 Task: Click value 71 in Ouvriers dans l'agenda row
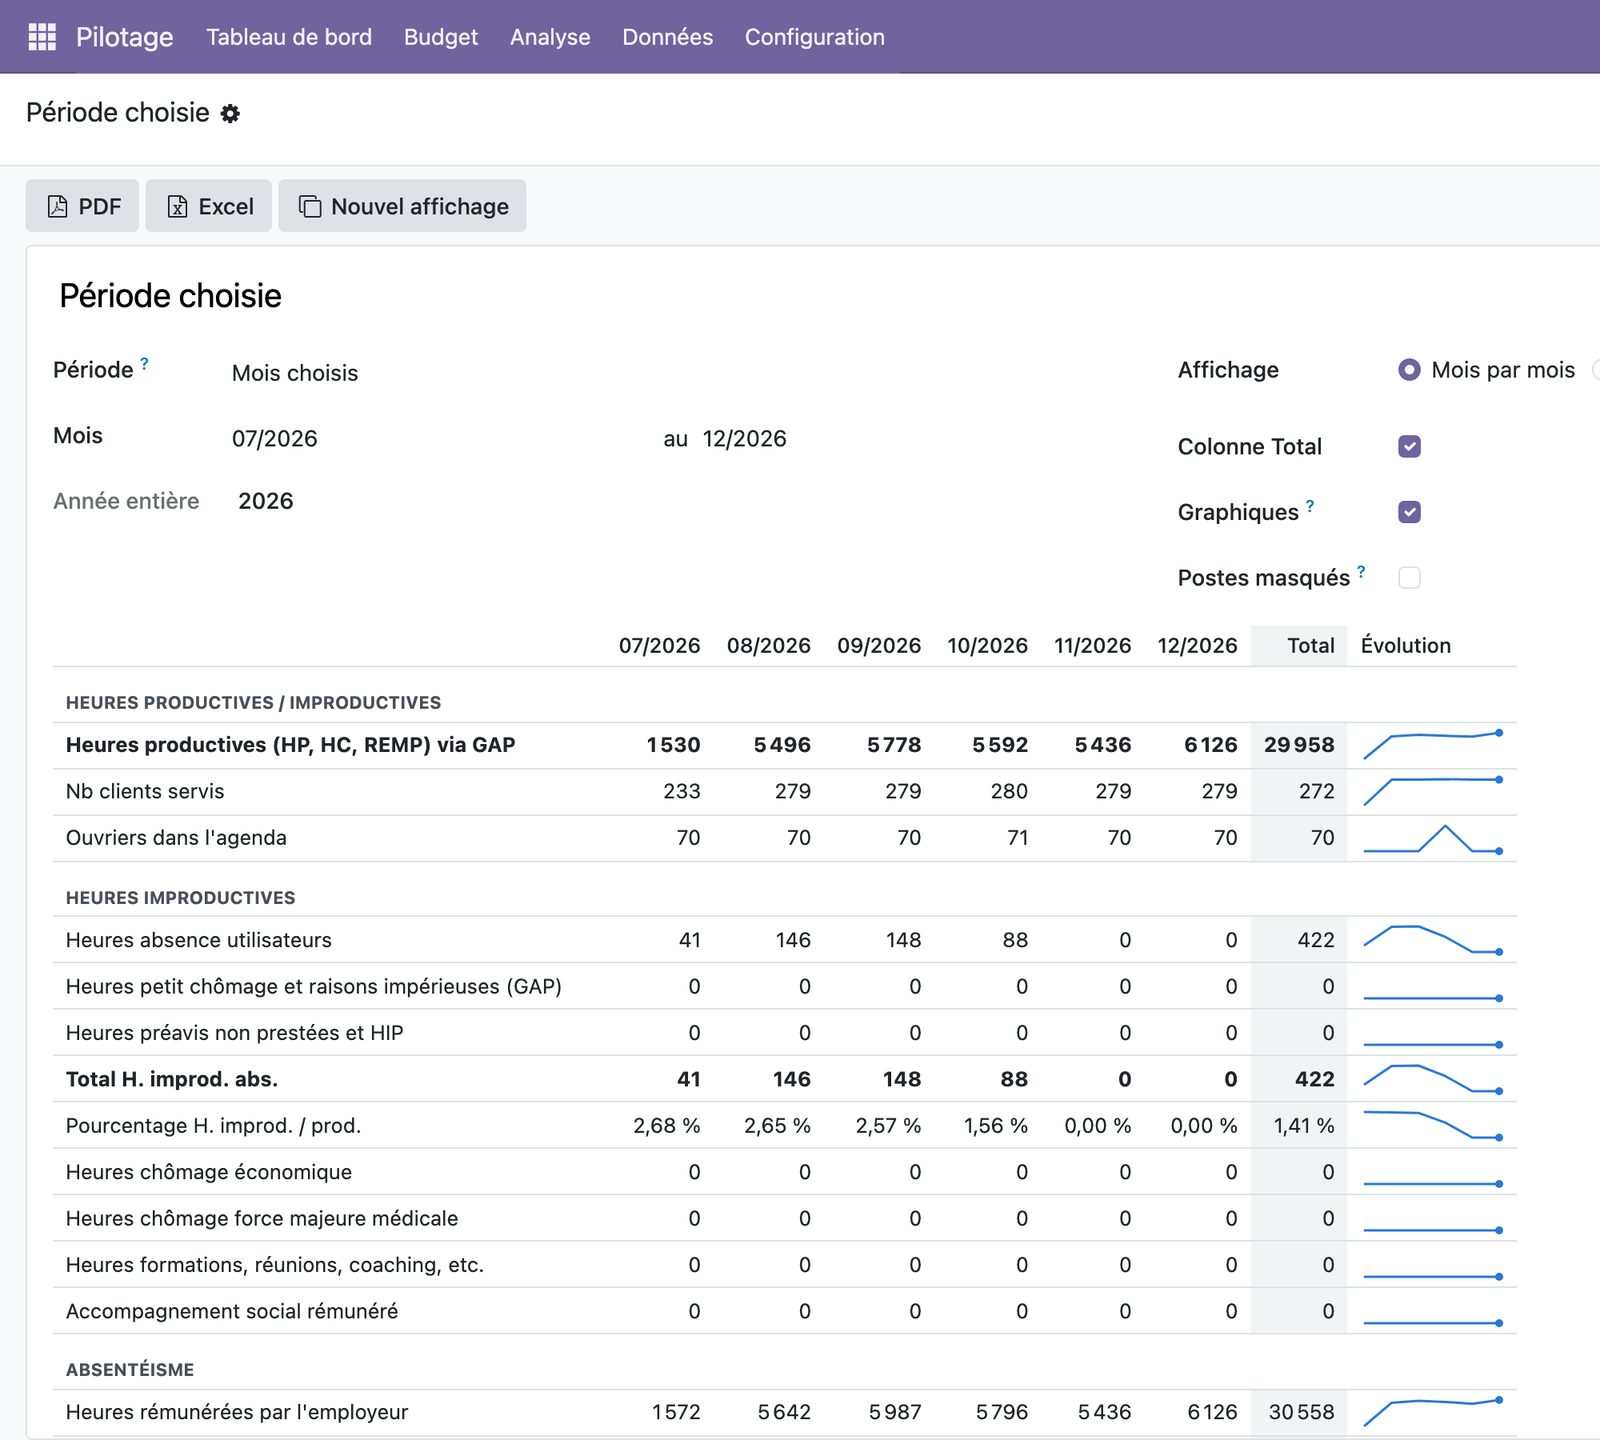(1018, 838)
